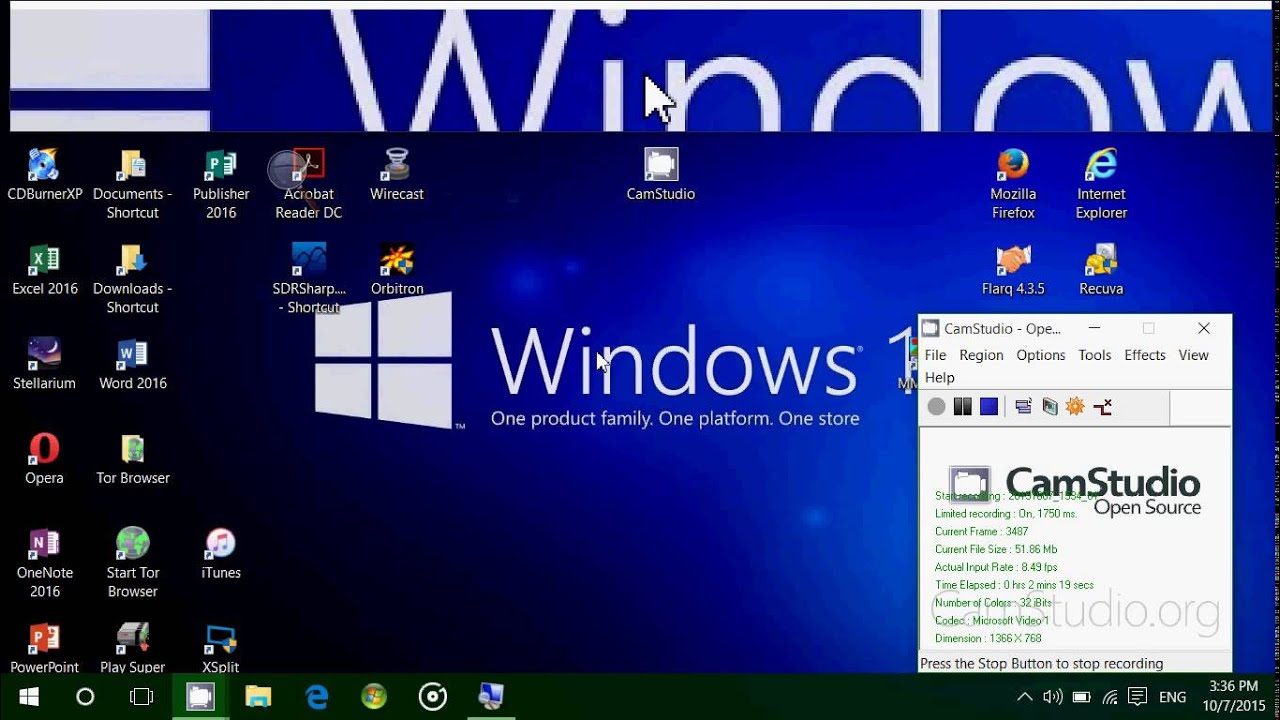The width and height of the screenshot is (1280, 720).
Task: Launch Tor Browser from the desktop
Action: [132, 450]
